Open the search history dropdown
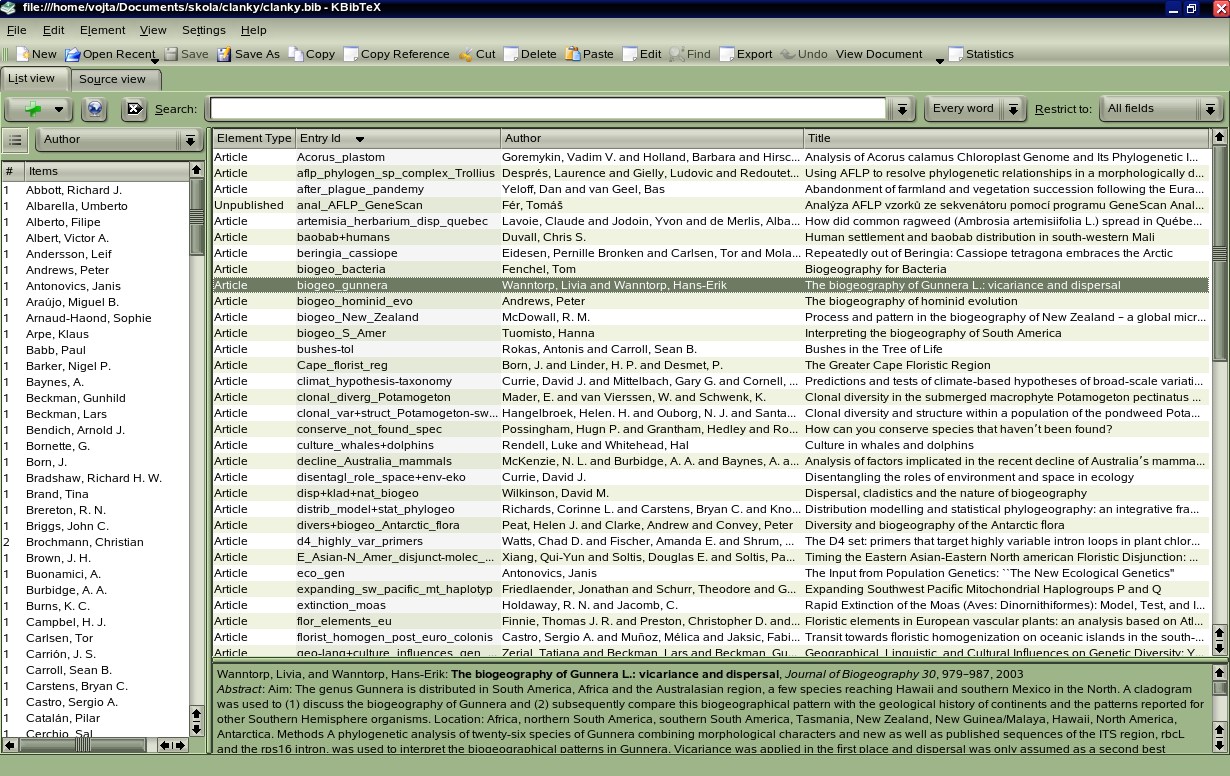The image size is (1230, 776). coord(902,109)
